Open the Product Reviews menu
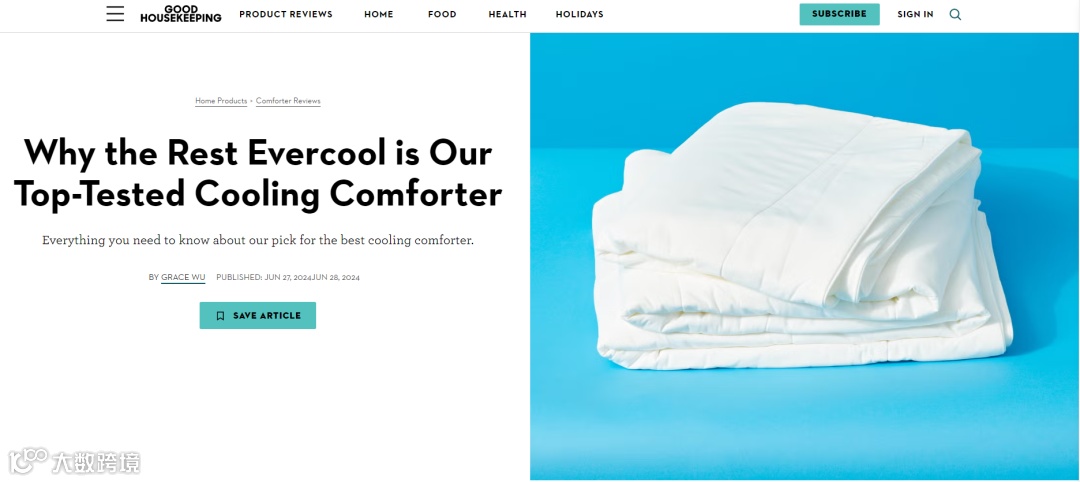 tap(286, 14)
